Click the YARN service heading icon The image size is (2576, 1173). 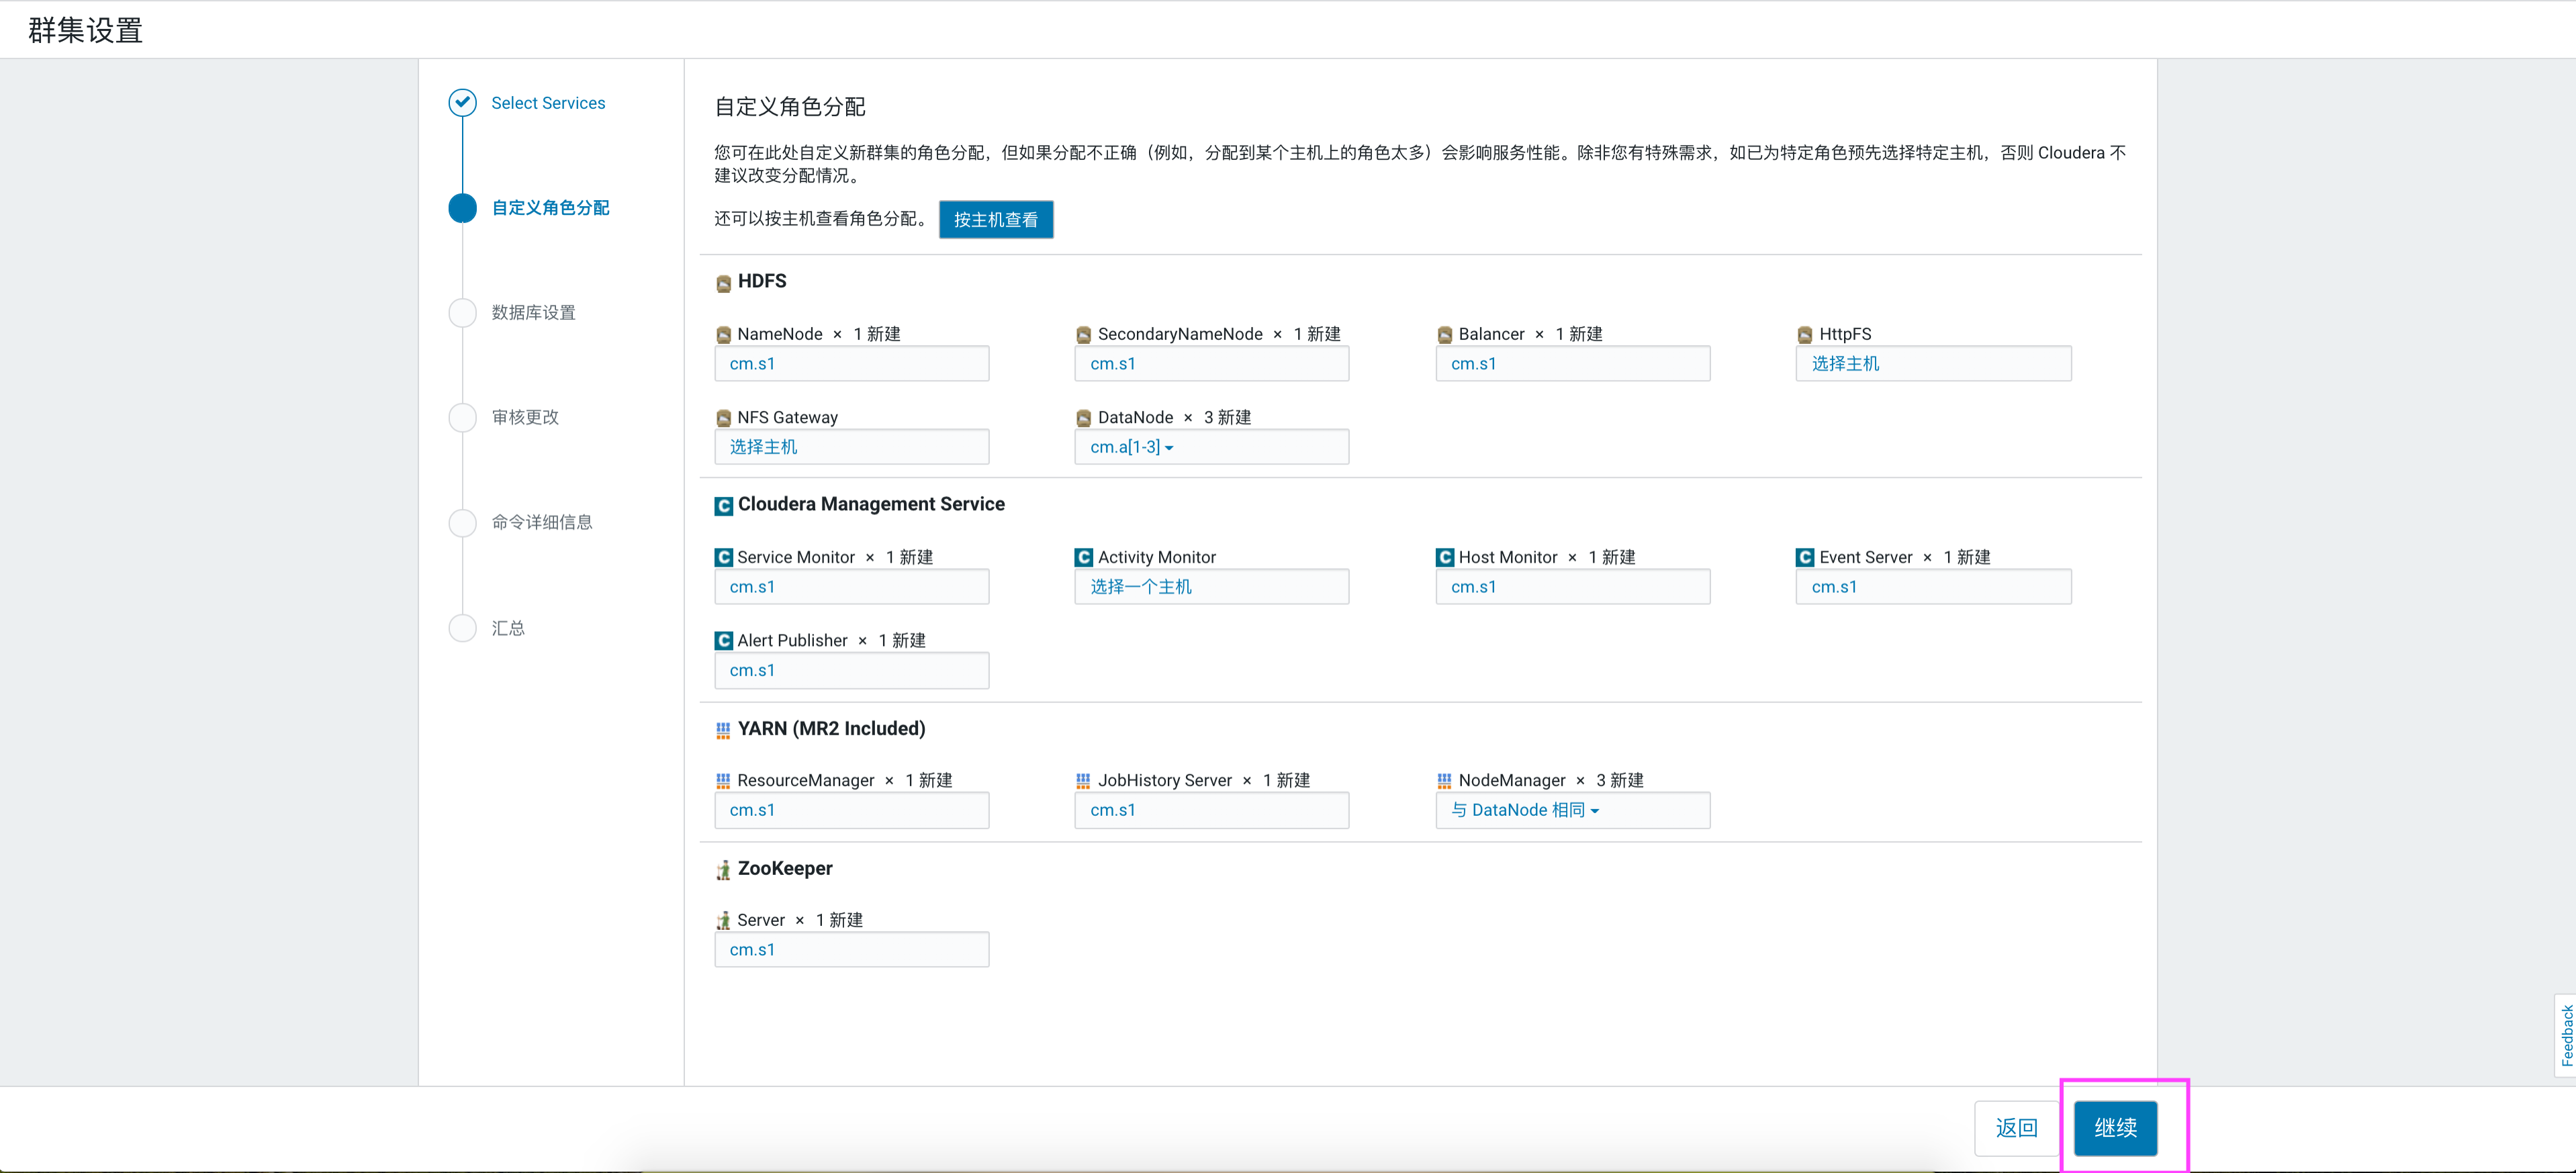click(723, 730)
